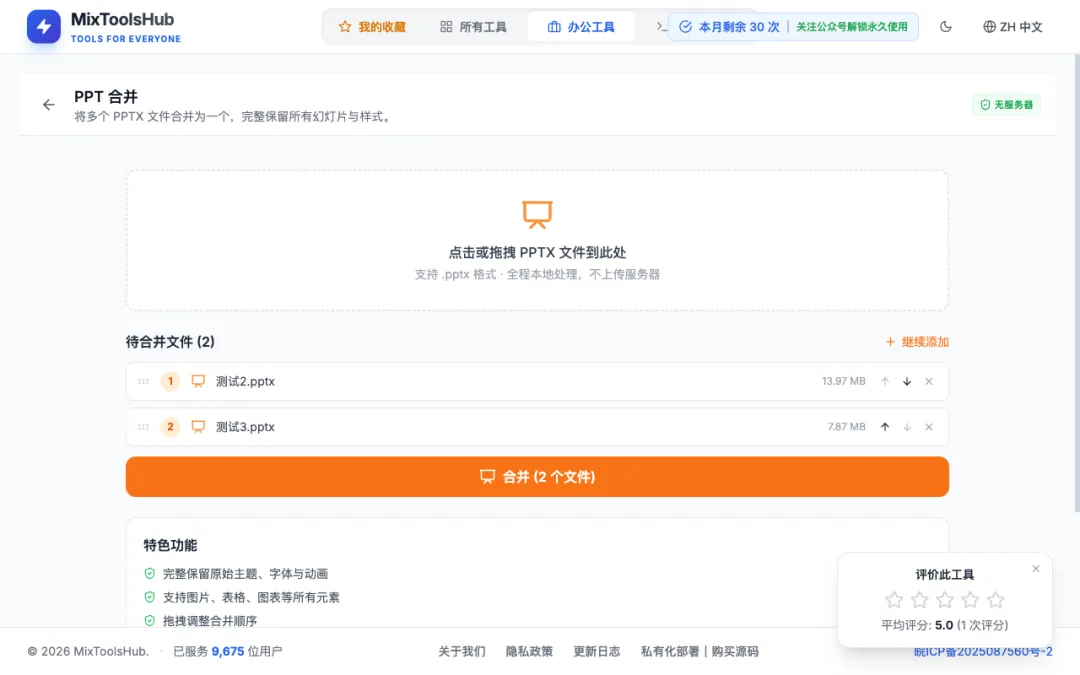Click the MixToolsHub lightning logo icon
Viewport: 1080px width, 675px height.
pos(44,27)
